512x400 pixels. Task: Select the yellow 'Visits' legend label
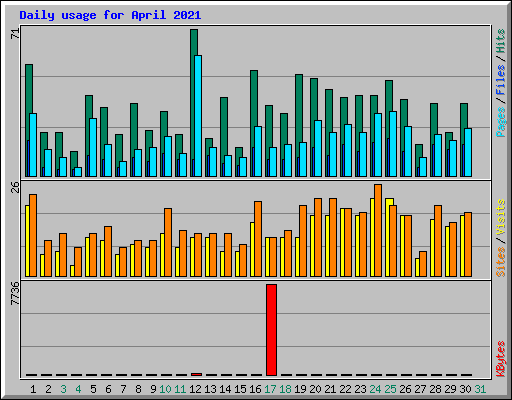tap(501, 218)
